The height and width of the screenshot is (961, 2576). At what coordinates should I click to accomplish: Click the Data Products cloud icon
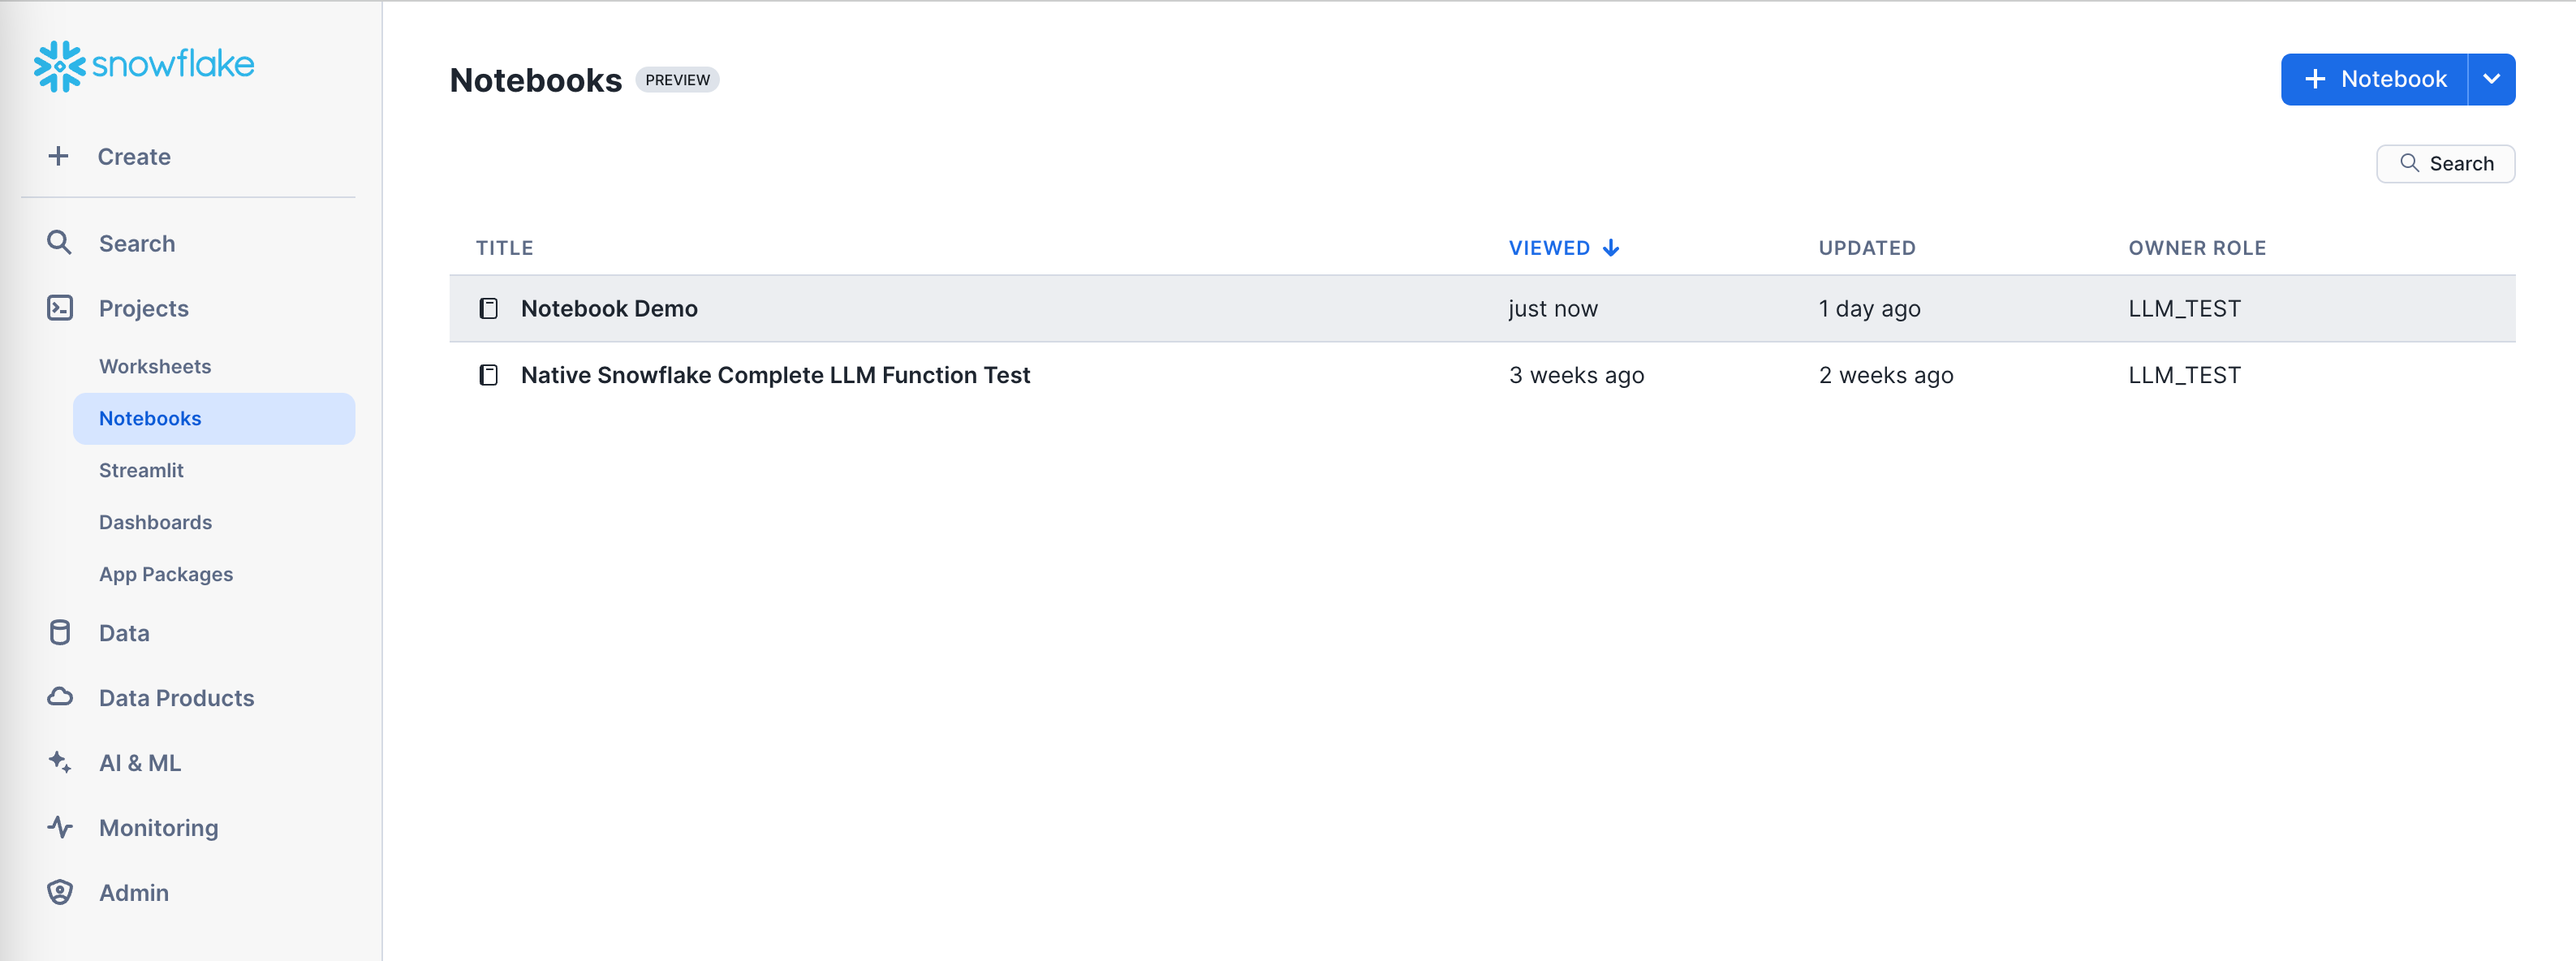(x=60, y=697)
